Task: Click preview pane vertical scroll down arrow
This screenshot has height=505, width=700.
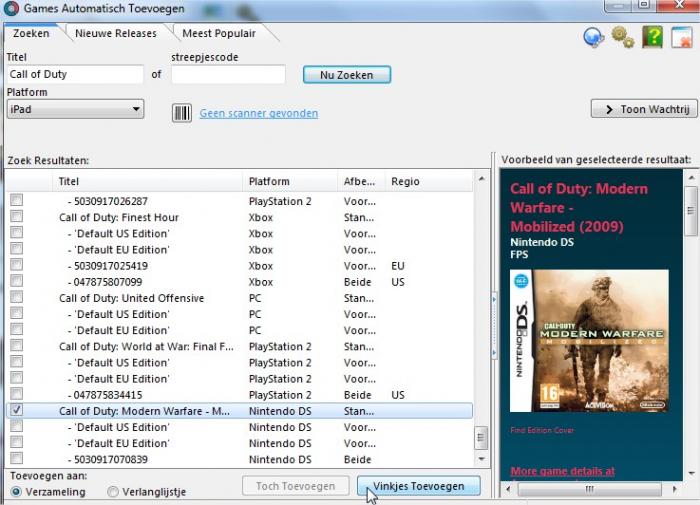Action: [x=692, y=473]
